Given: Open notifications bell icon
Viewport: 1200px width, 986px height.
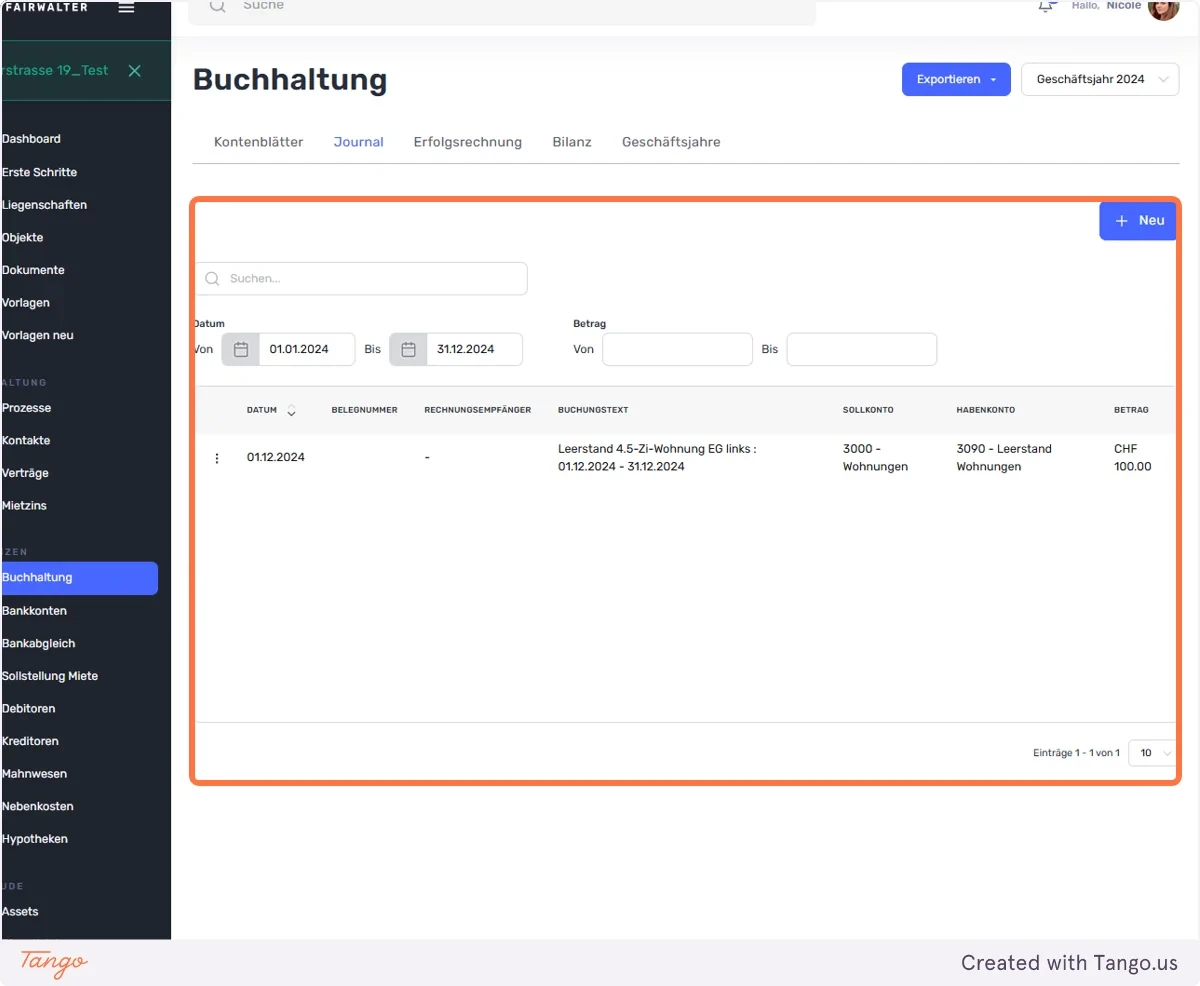Looking at the screenshot, I should click(1047, 6).
